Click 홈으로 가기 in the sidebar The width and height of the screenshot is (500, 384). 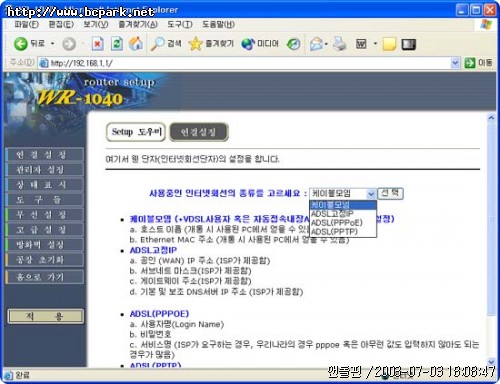pos(45,277)
